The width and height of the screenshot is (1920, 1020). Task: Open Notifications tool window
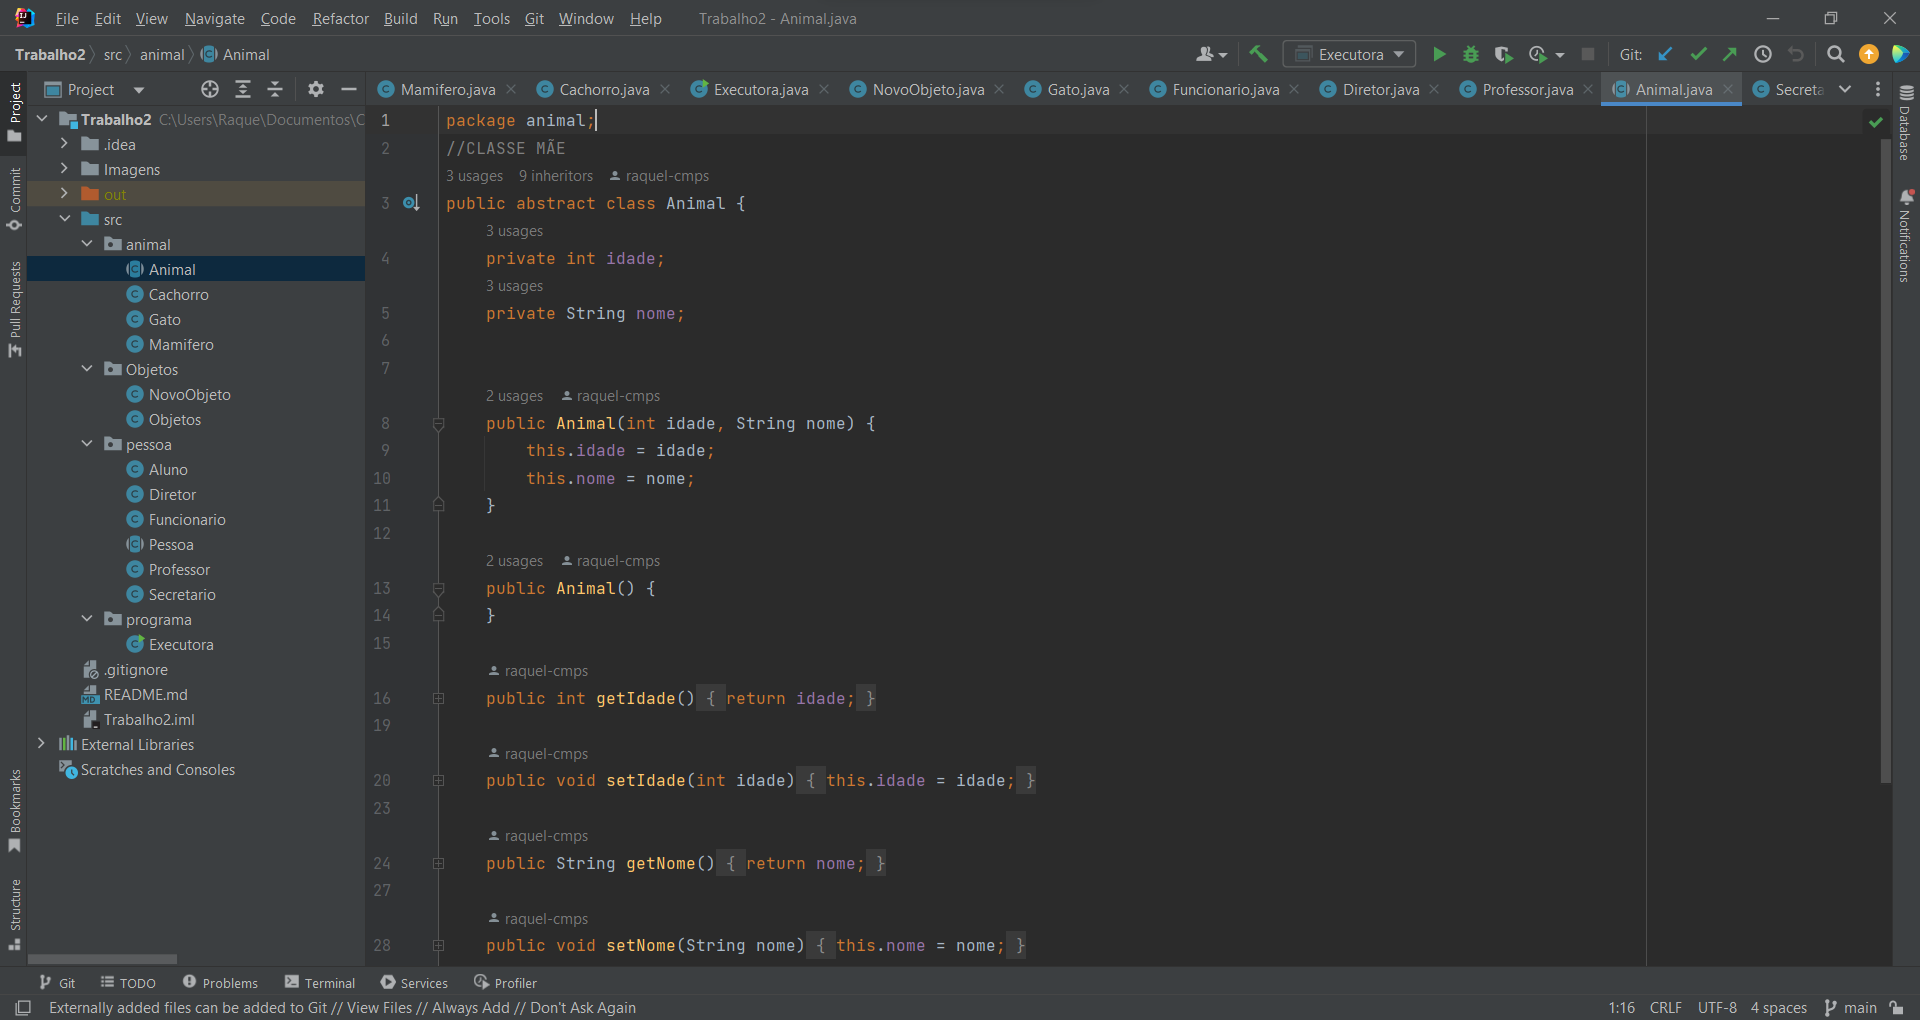click(x=1906, y=236)
